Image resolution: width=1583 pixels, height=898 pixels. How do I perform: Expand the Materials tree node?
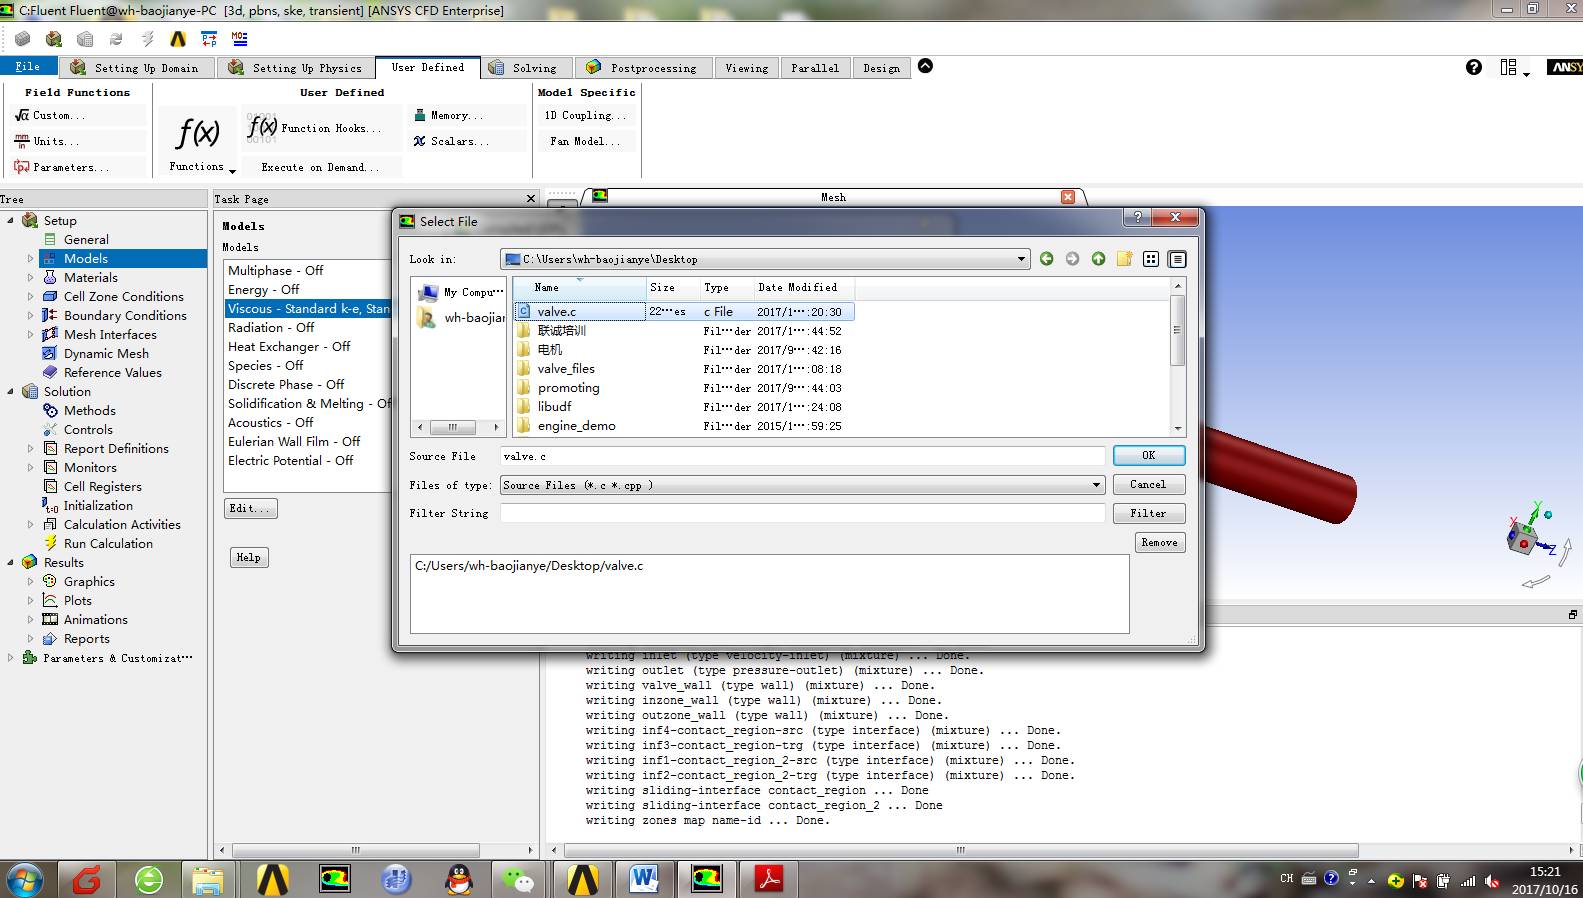click(31, 278)
